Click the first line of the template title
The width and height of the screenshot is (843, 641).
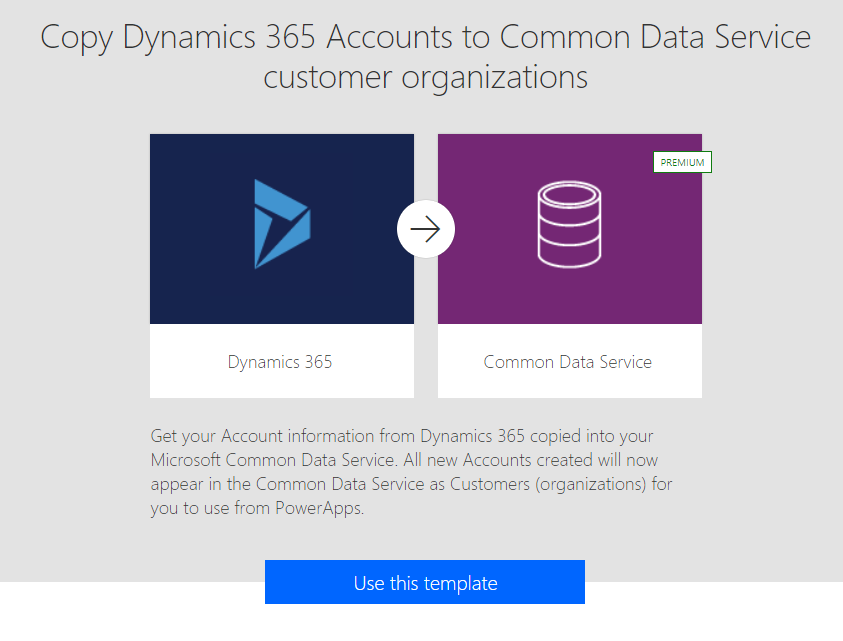point(425,38)
